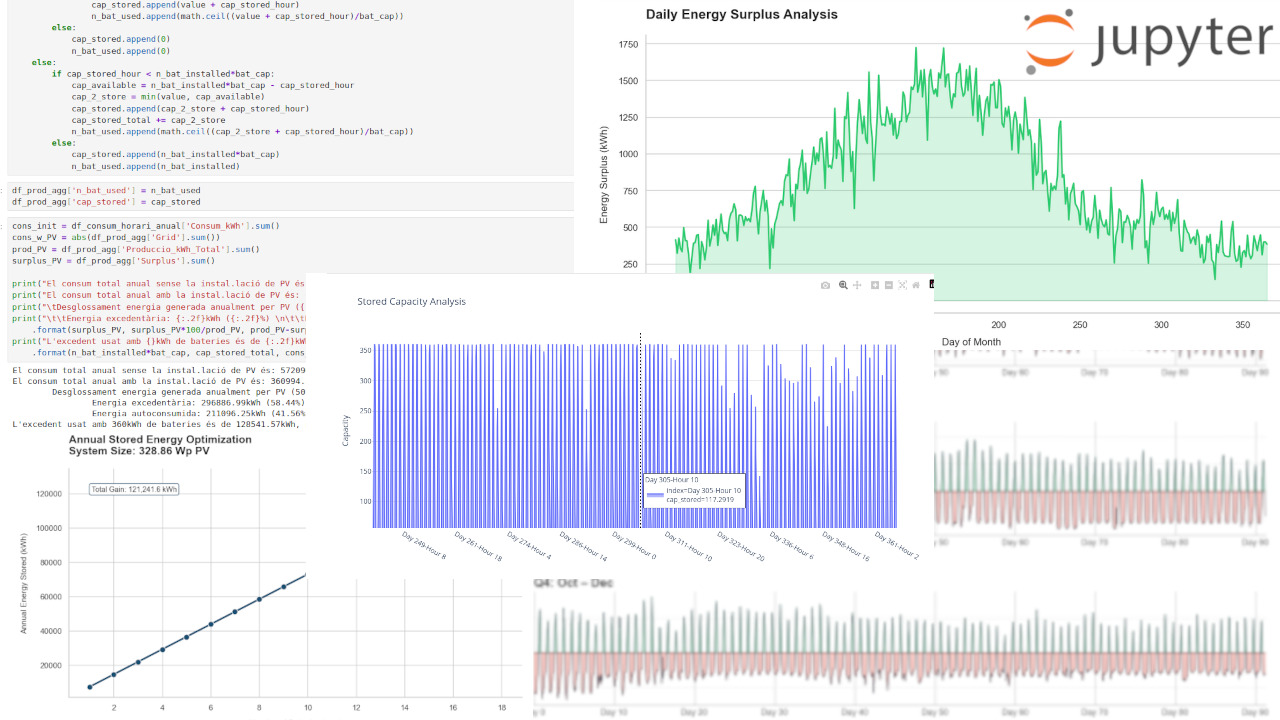1280x720 pixels.
Task: Select the Zoom magnifier tool in plot modebar
Action: pyautogui.click(x=843, y=285)
